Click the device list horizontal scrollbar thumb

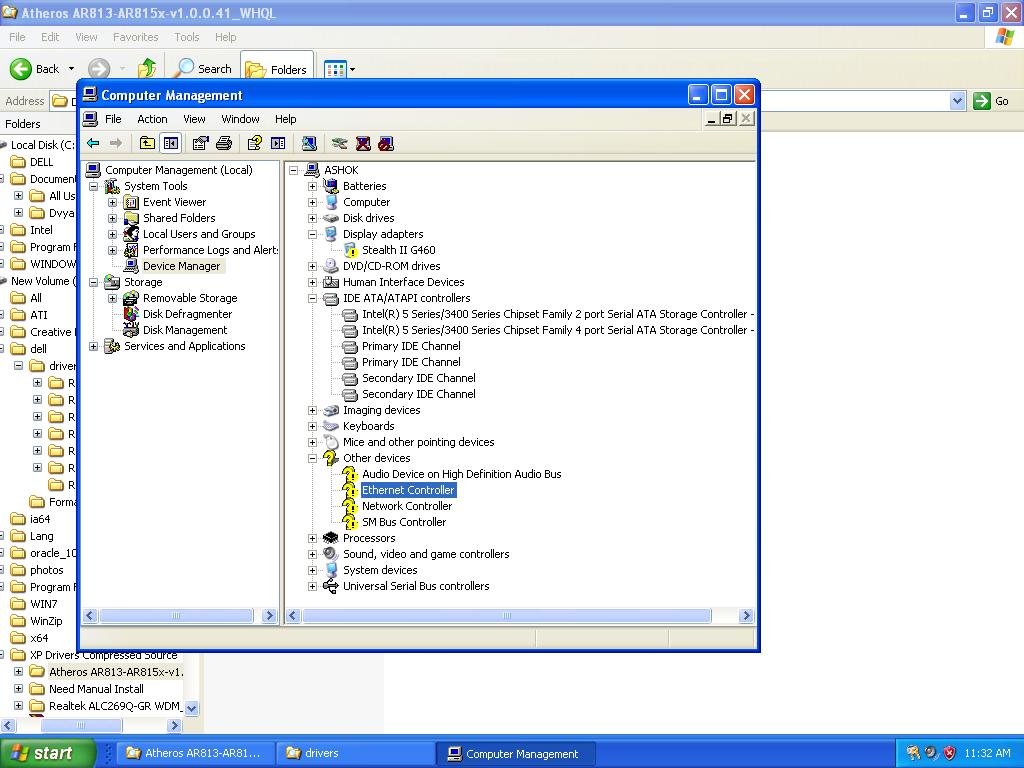click(506, 616)
